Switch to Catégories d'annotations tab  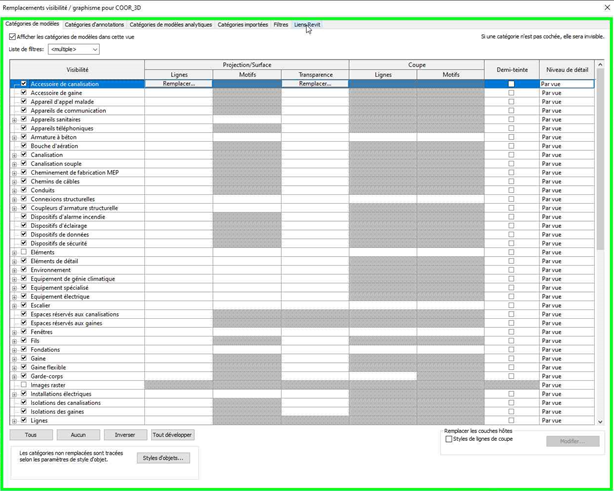[95, 25]
